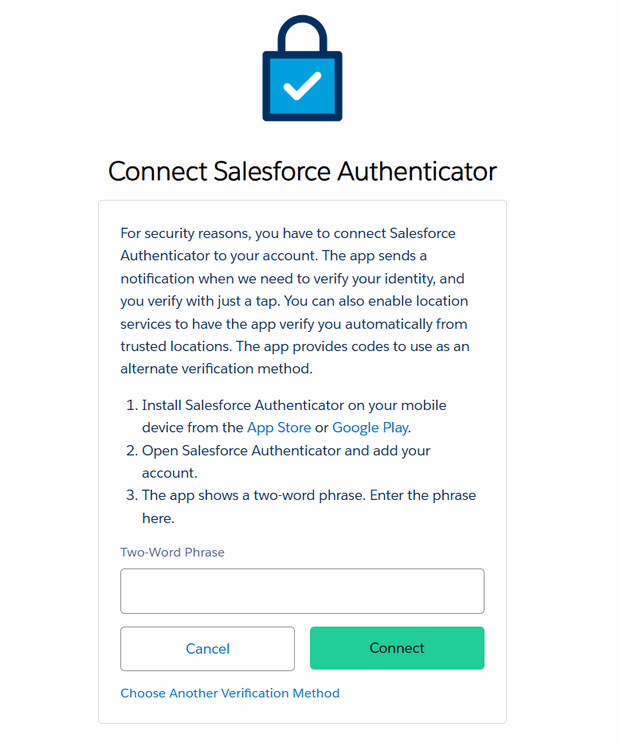Select the Connect Salesforce Authenticator heading

[x=302, y=171]
